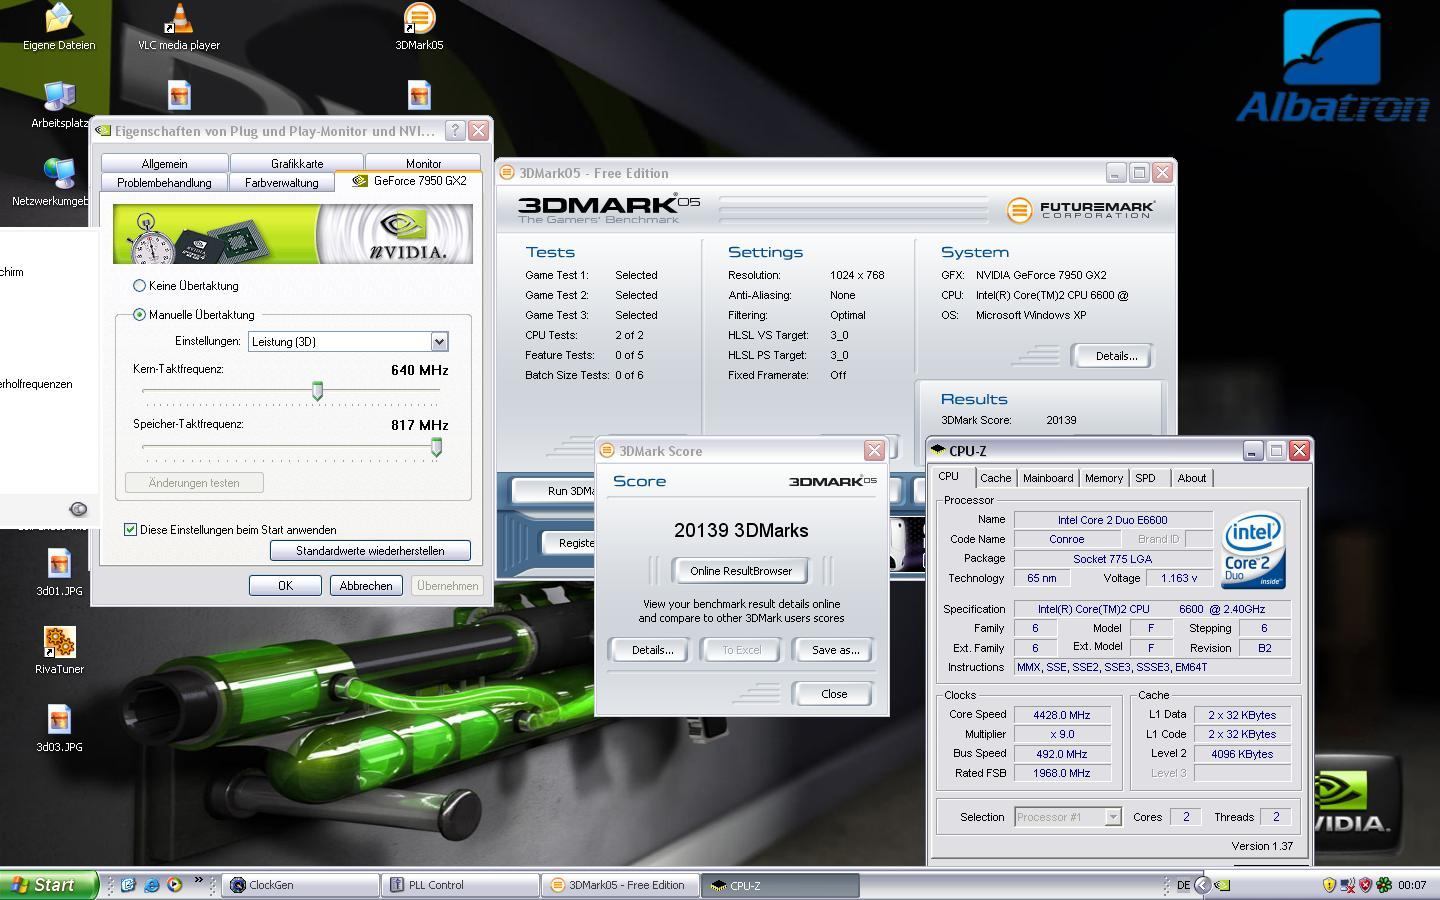1440x900 pixels.
Task: Select Manuelle Übertaktung radio button
Action: click(x=140, y=315)
